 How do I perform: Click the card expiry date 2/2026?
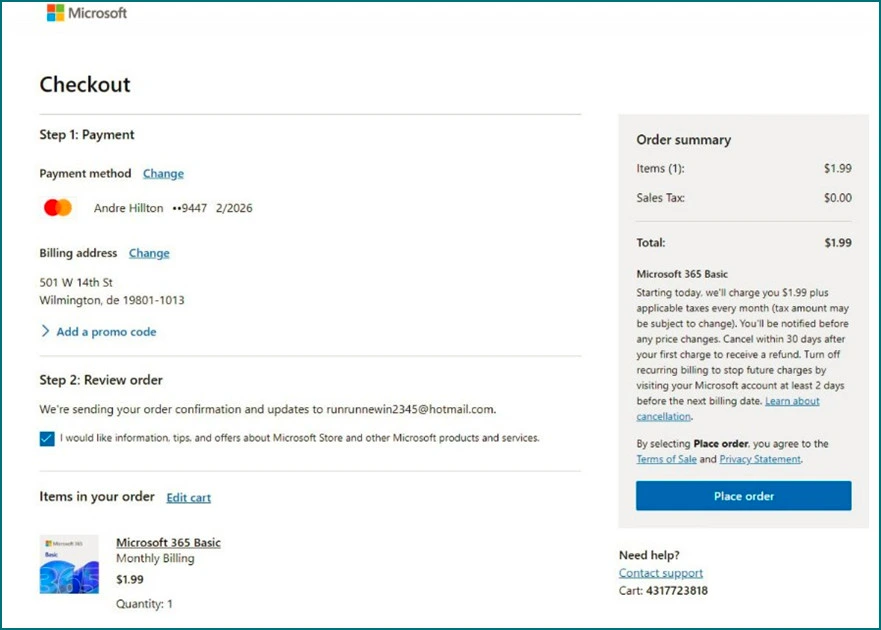[x=234, y=208]
